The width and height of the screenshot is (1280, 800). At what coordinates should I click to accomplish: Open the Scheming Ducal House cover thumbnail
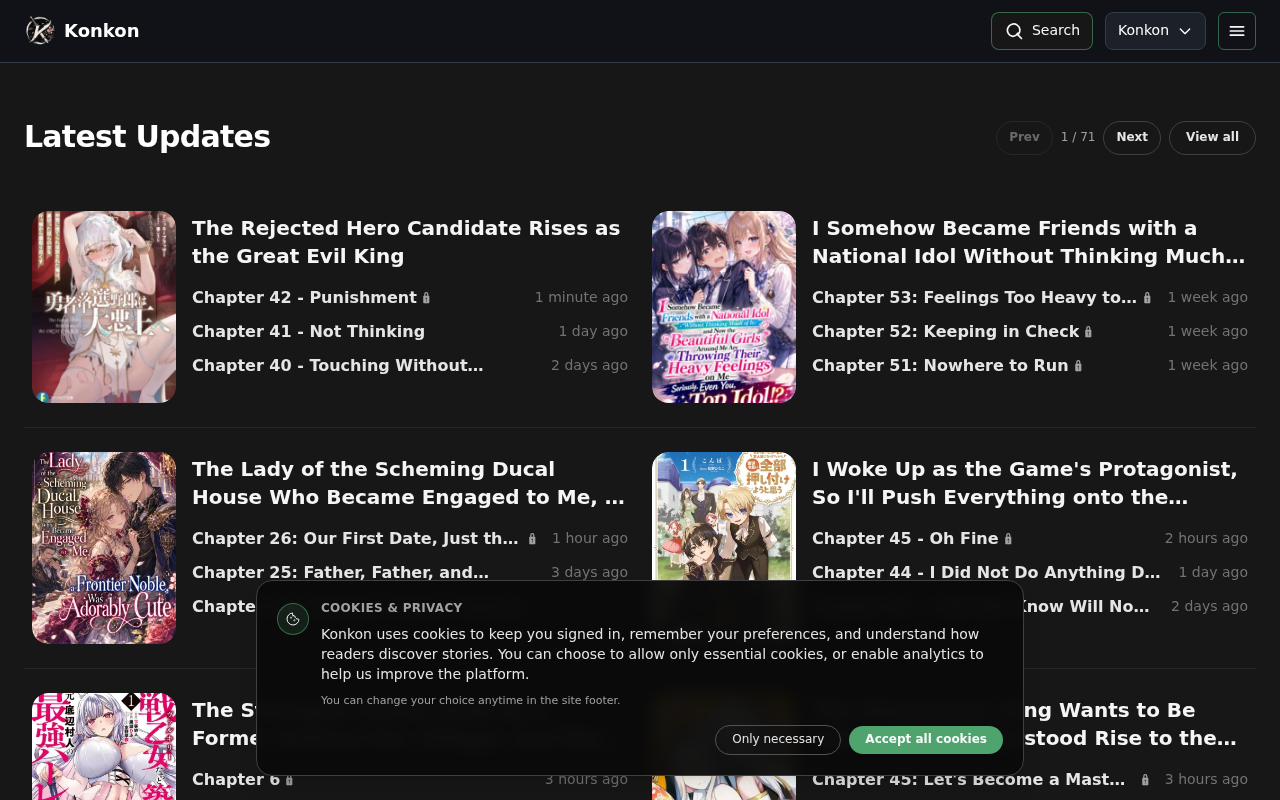click(x=104, y=548)
